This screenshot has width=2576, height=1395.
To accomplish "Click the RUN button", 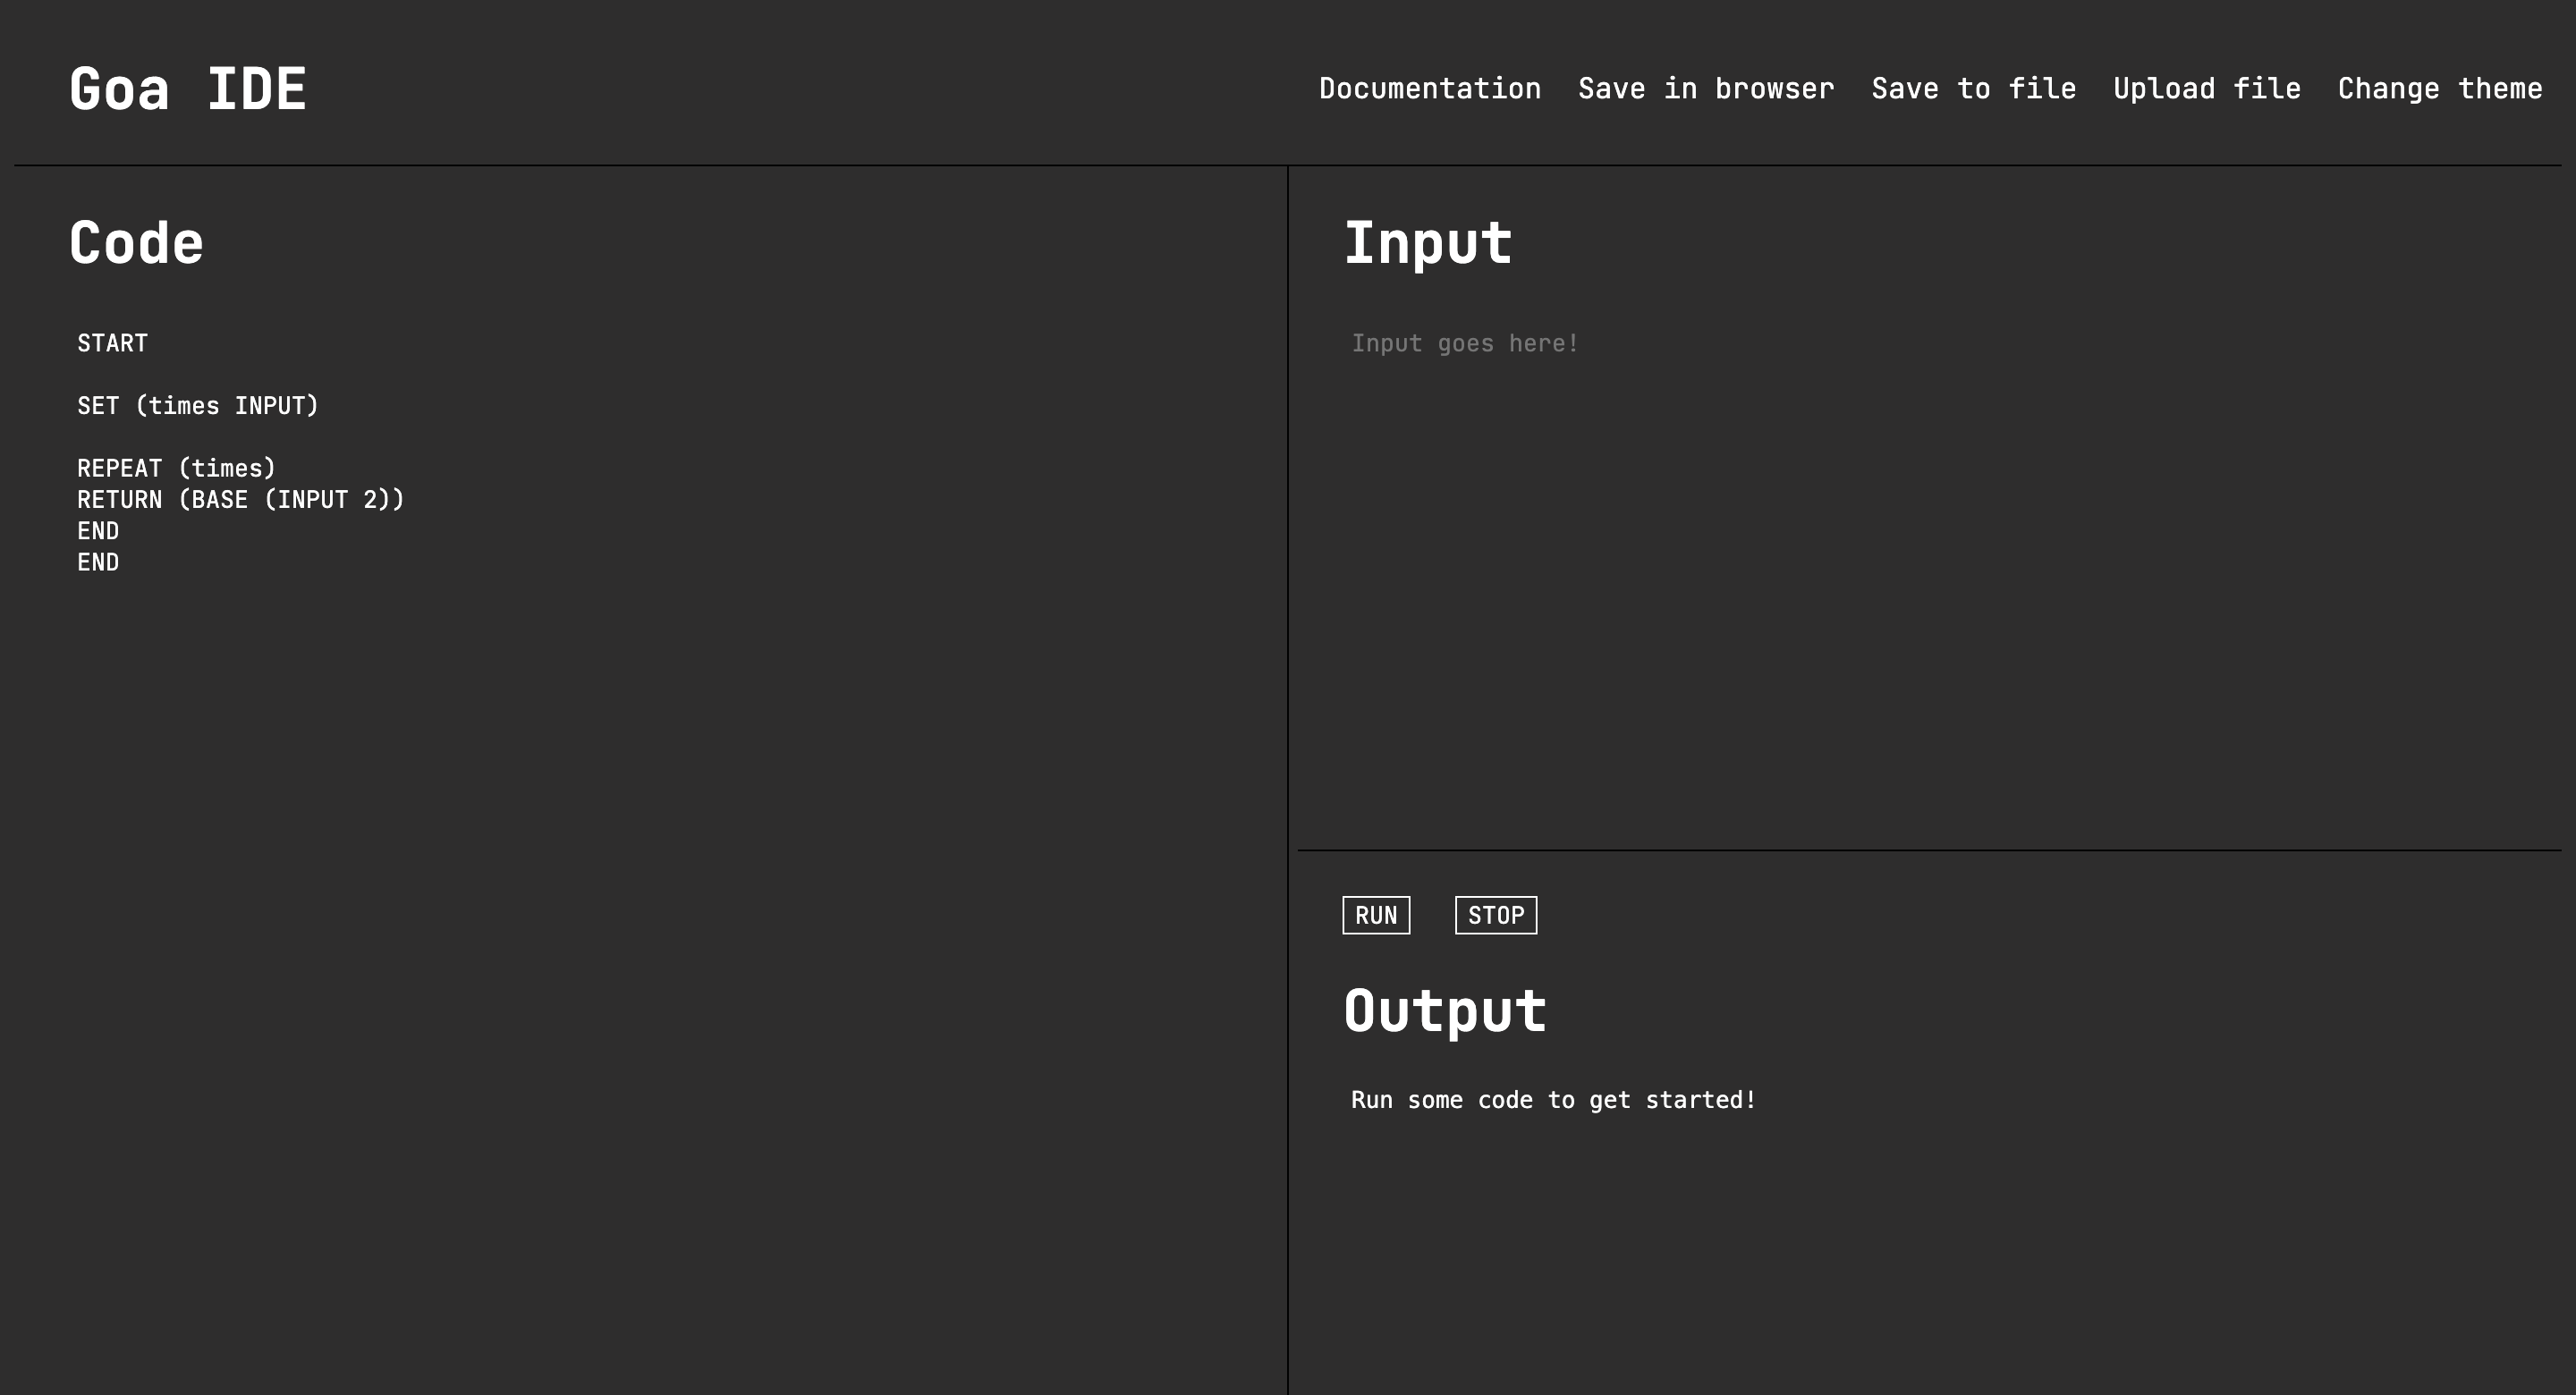I will click(1376, 915).
